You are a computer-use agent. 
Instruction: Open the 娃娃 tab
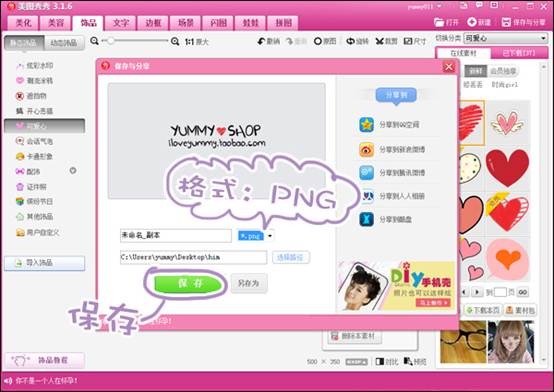[251, 23]
